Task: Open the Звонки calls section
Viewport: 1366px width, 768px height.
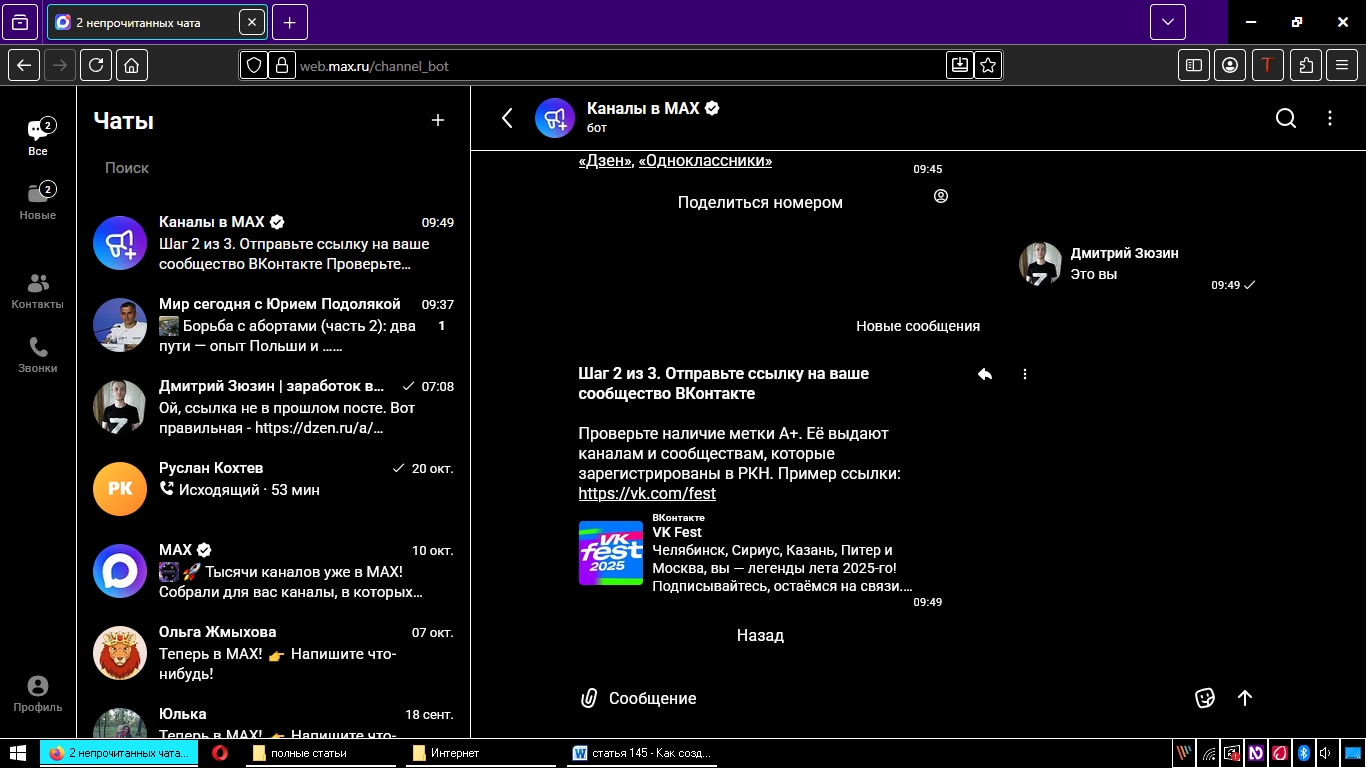Action: click(38, 355)
